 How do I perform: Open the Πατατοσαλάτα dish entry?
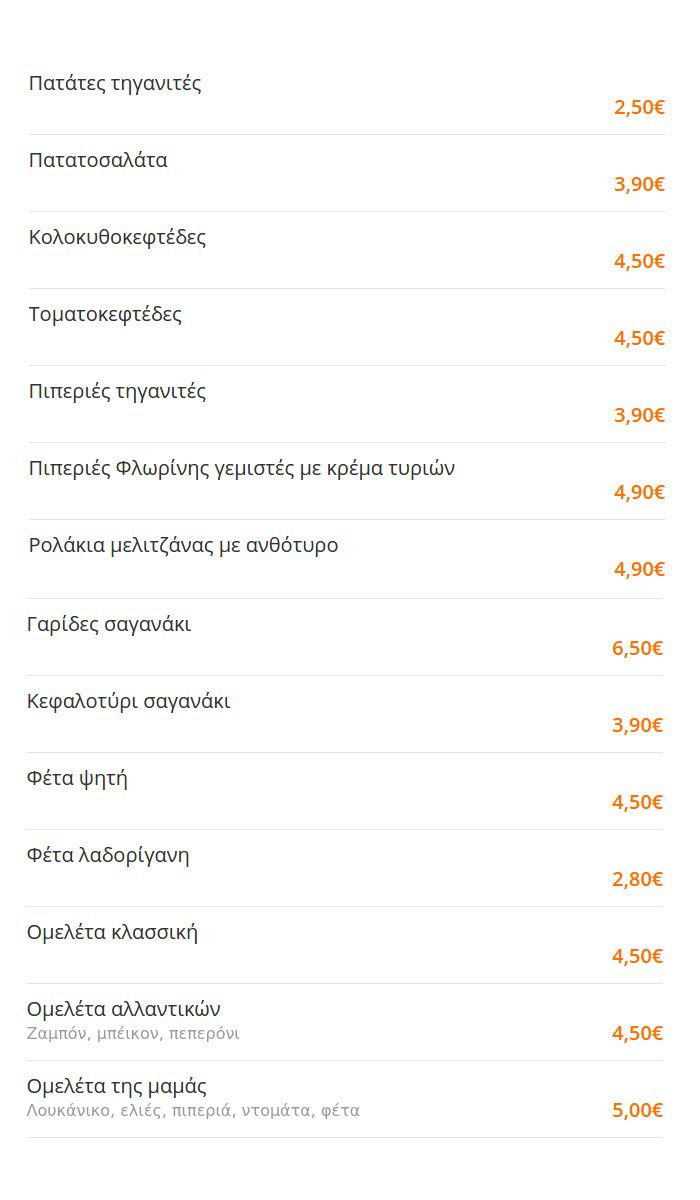click(x=346, y=173)
